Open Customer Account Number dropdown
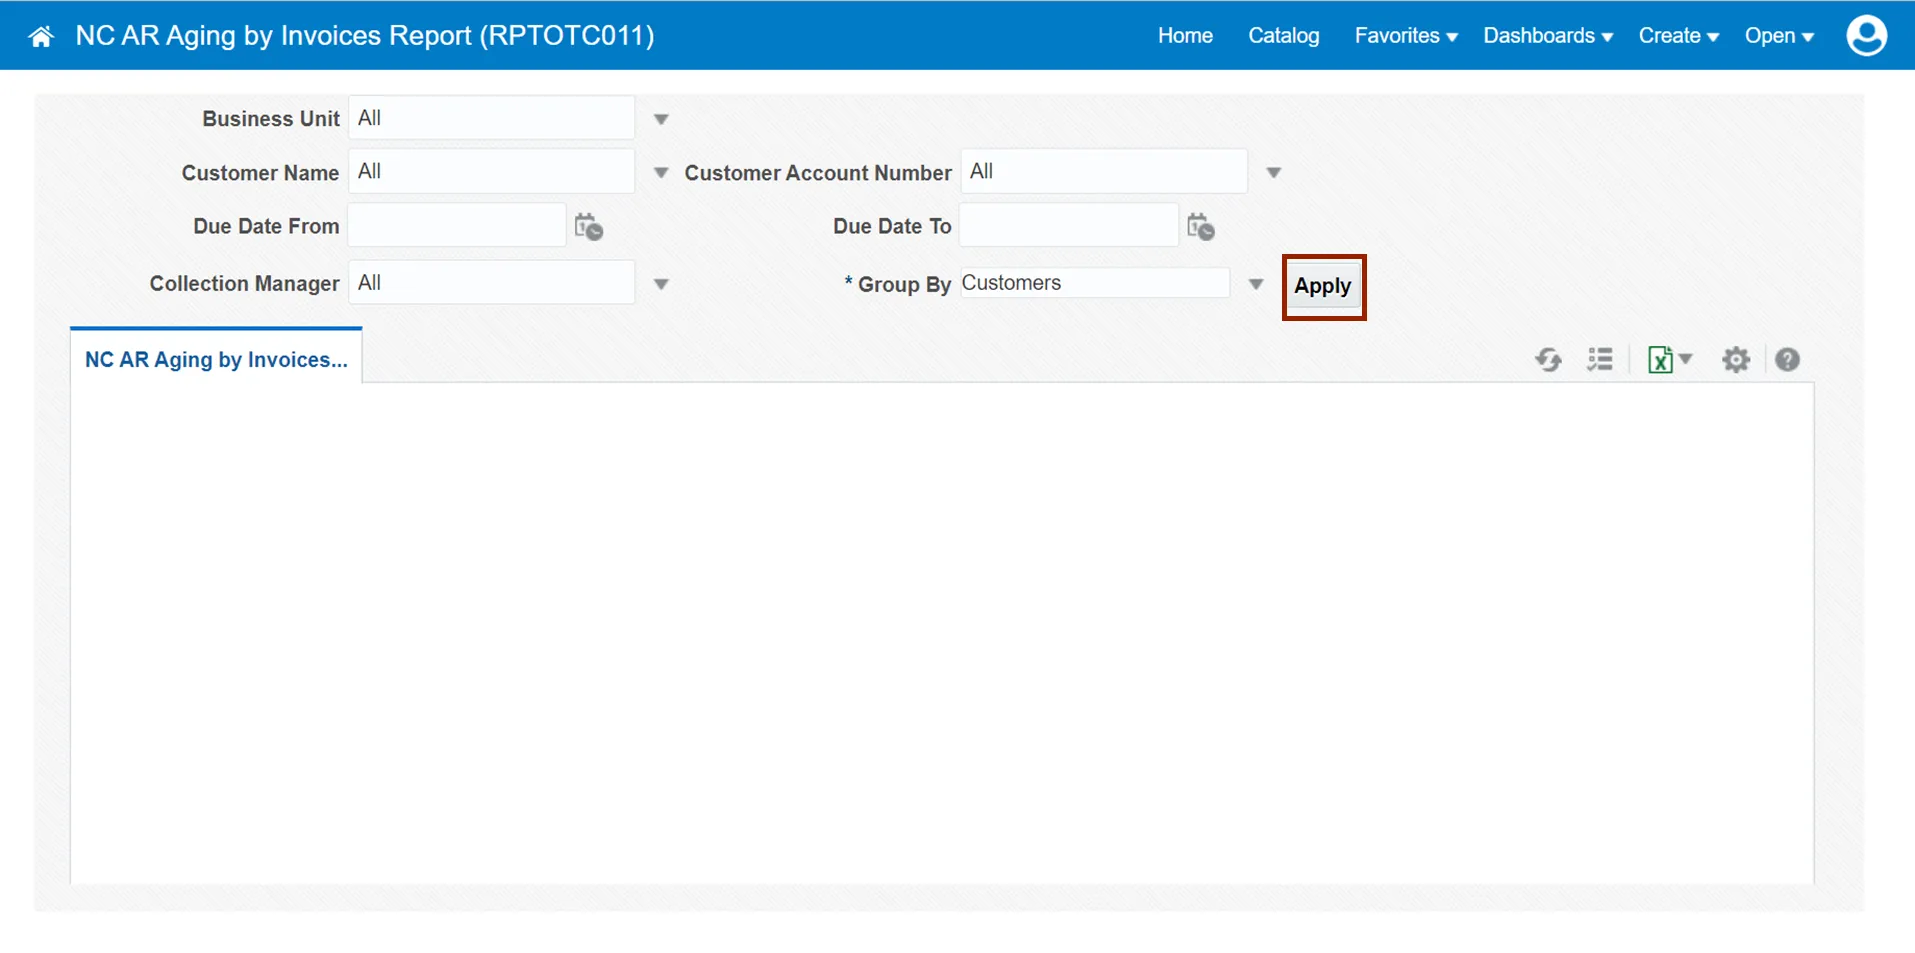Screen dimensions: 1915x953 [1273, 173]
